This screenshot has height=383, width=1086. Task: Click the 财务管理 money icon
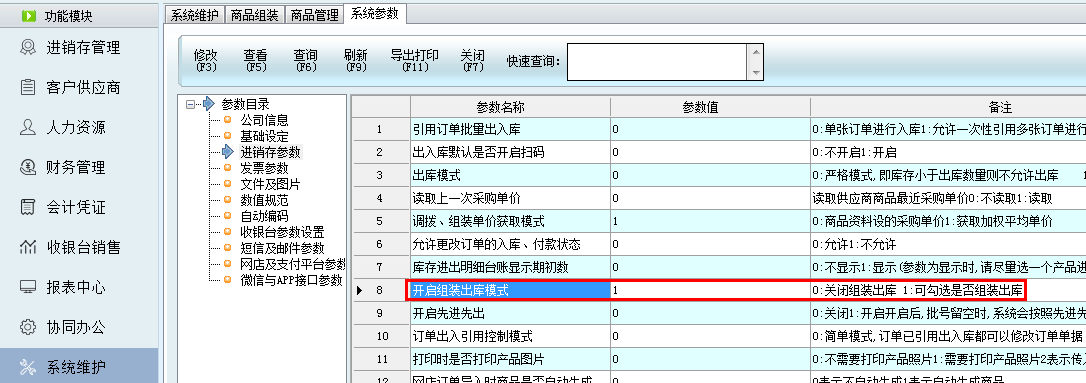pyautogui.click(x=28, y=167)
